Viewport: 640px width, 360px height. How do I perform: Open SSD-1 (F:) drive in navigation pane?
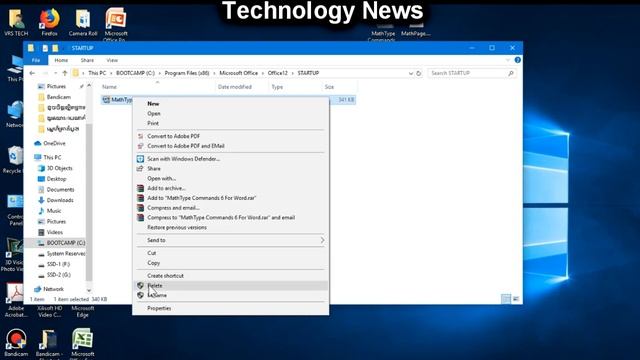tap(58, 264)
